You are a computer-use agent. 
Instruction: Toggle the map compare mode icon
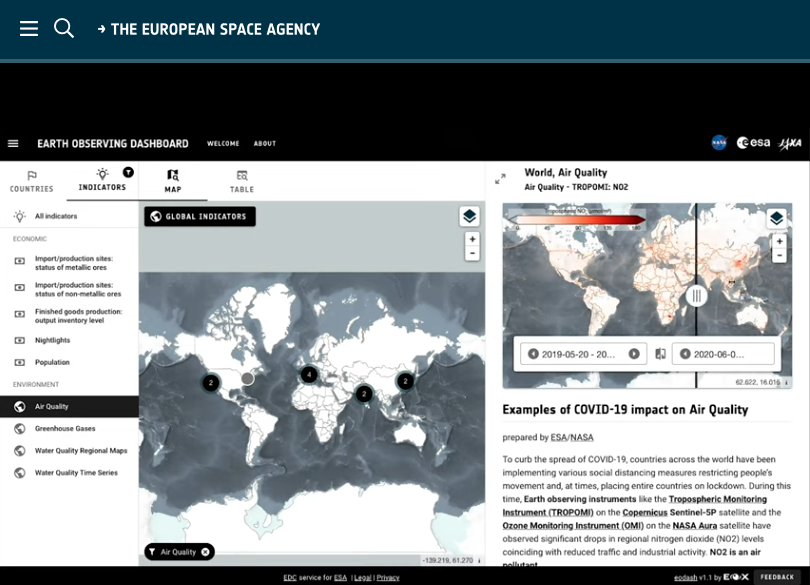pyautogui.click(x=660, y=354)
